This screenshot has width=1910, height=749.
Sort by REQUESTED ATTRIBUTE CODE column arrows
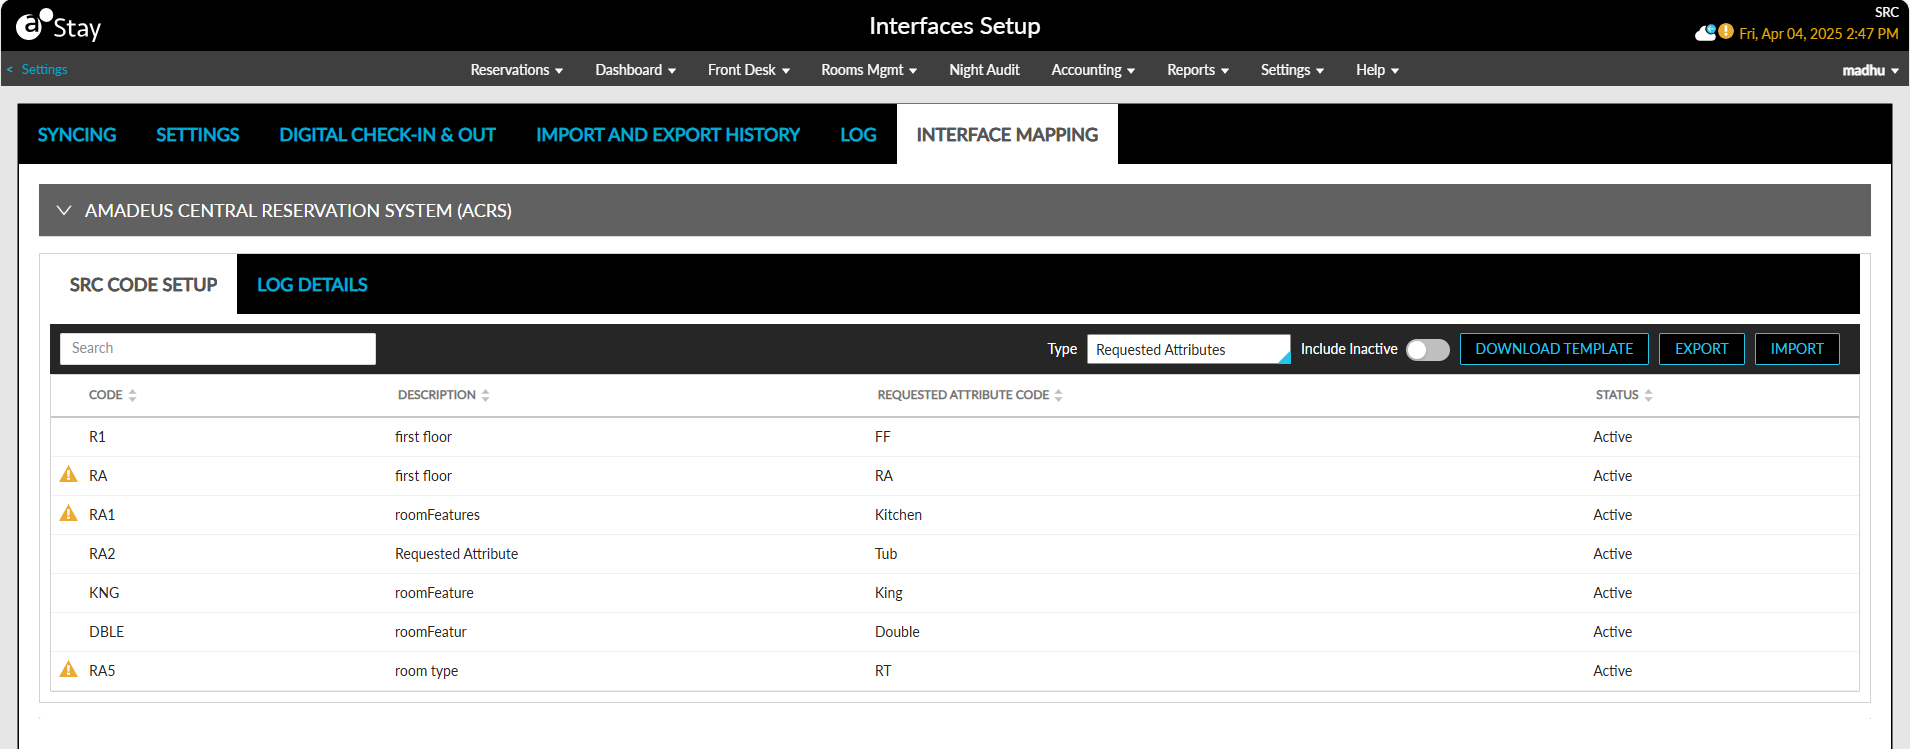[1058, 395]
